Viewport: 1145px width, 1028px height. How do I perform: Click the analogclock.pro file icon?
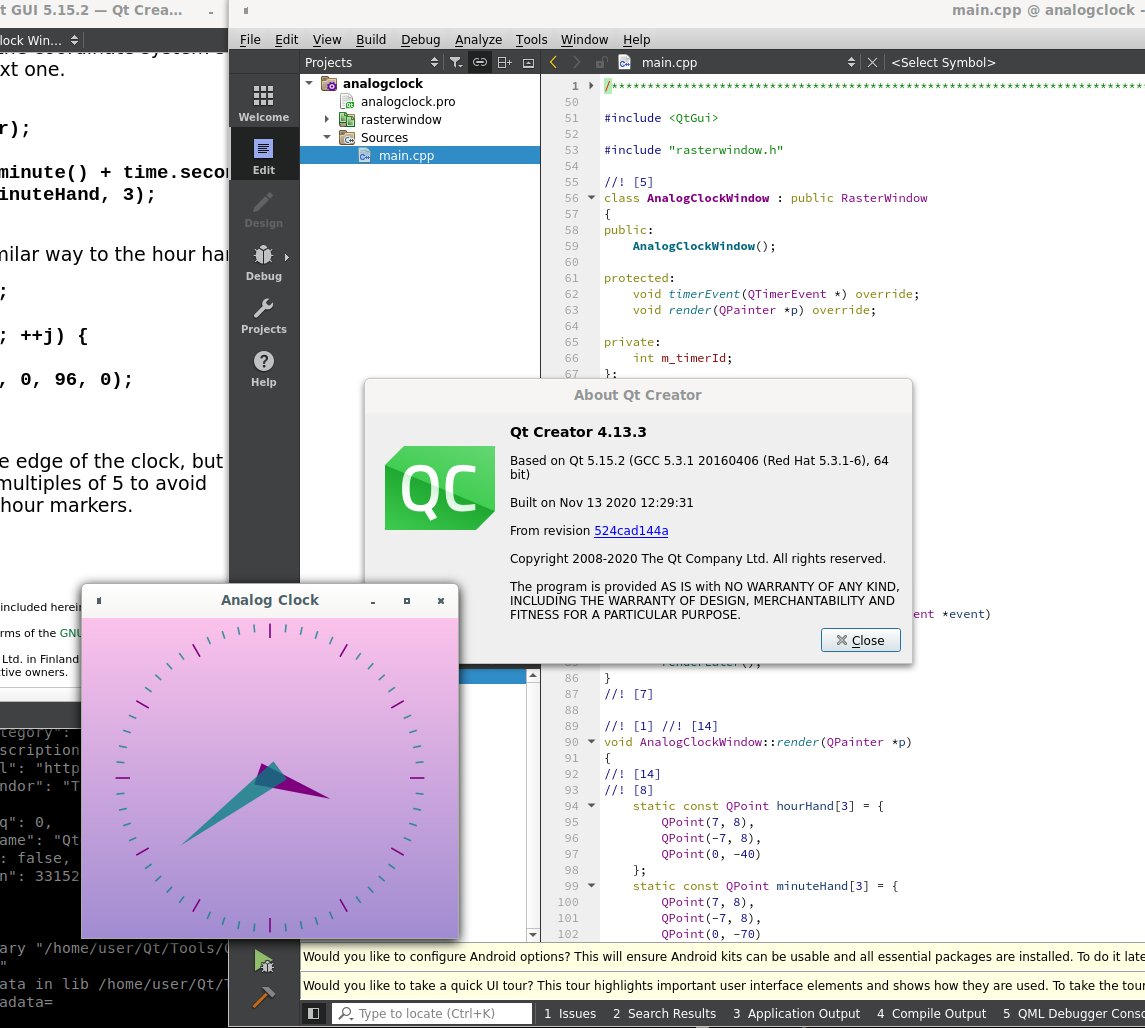(347, 101)
